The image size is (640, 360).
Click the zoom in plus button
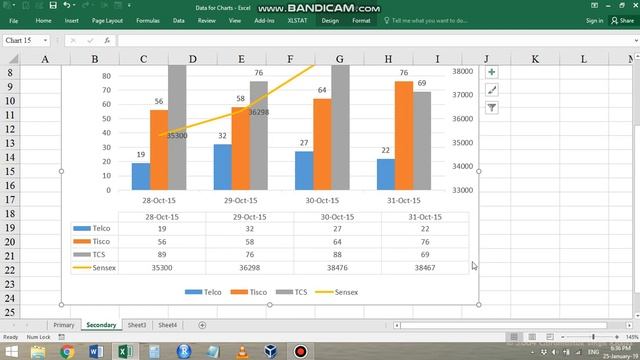pyautogui.click(x=617, y=337)
